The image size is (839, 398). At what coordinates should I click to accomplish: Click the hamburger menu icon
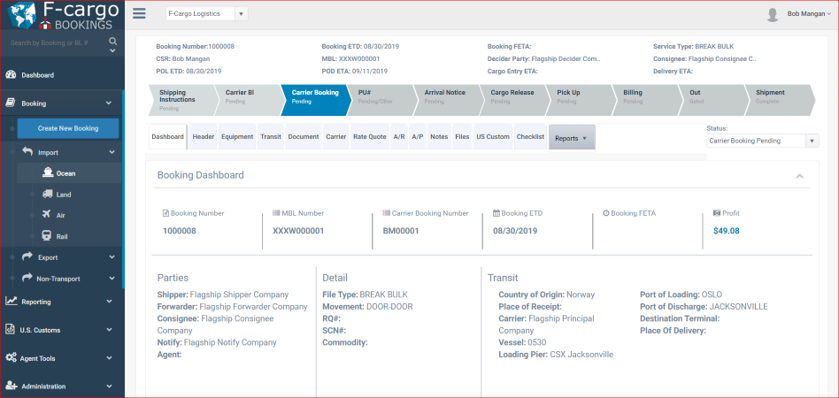(x=139, y=14)
